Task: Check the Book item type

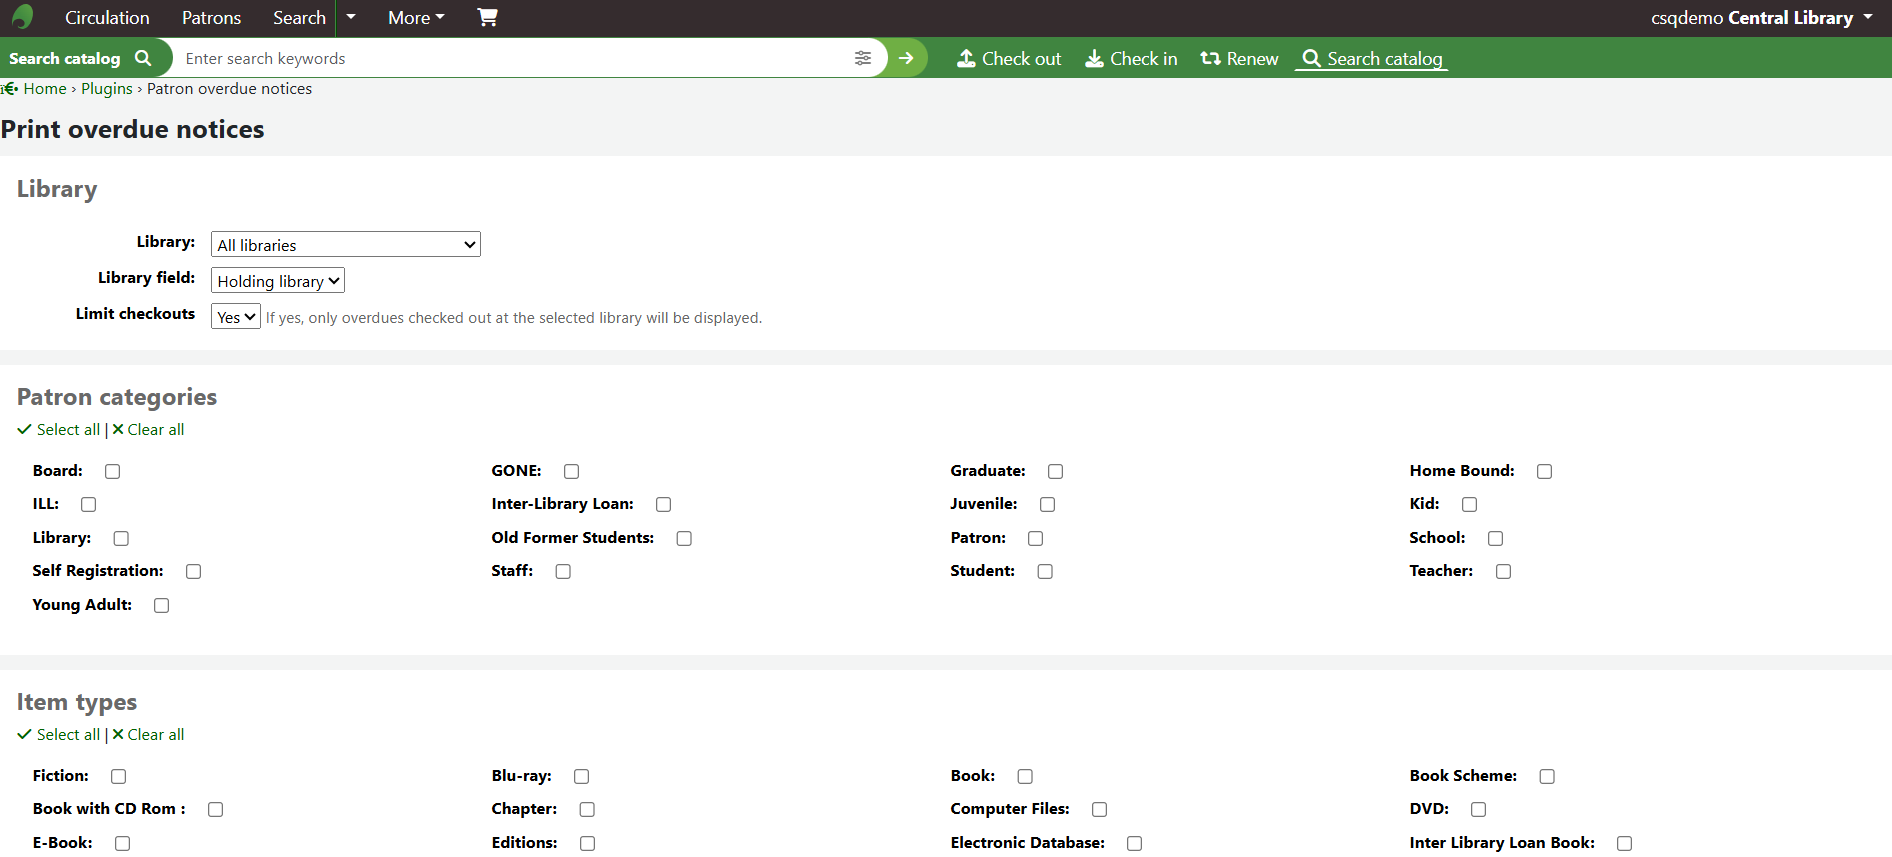Action: [x=1025, y=776]
